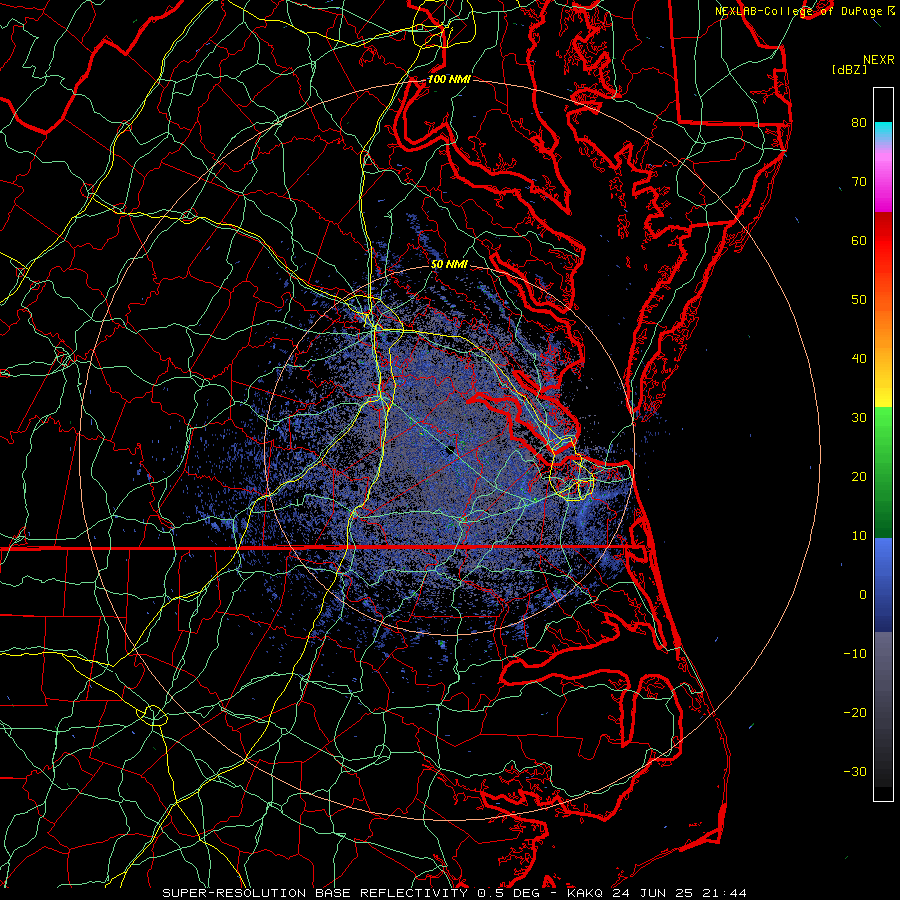Click the 60 dBZ scale value
Image resolution: width=900 pixels, height=900 pixels.
coord(859,241)
